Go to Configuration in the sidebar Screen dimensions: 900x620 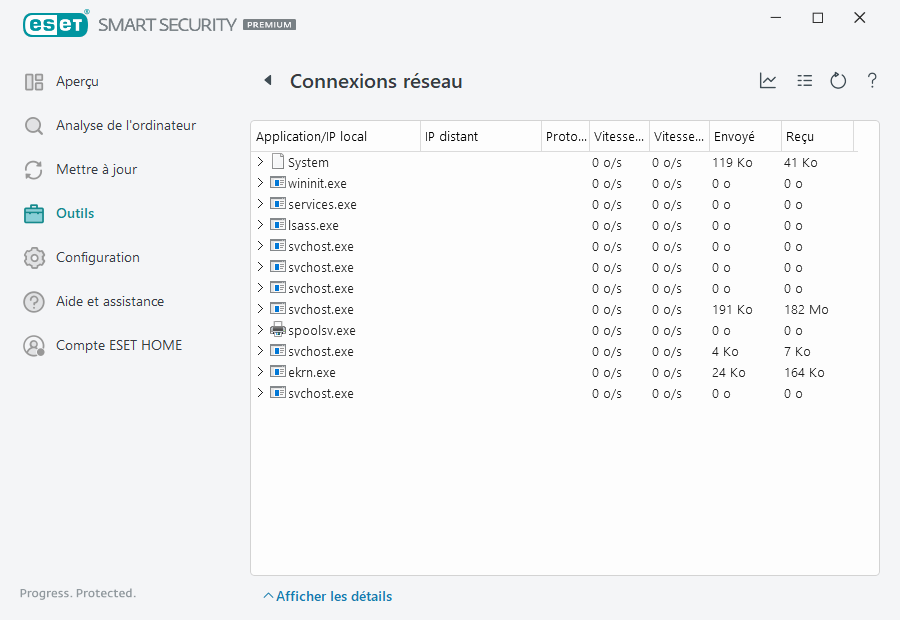tap(97, 257)
